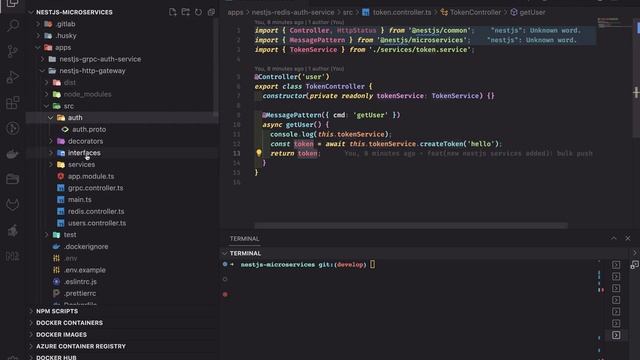Image resolution: width=640 pixels, height=360 pixels.
Task: Click token.controller.ts breadcrumb
Action: 402,12
